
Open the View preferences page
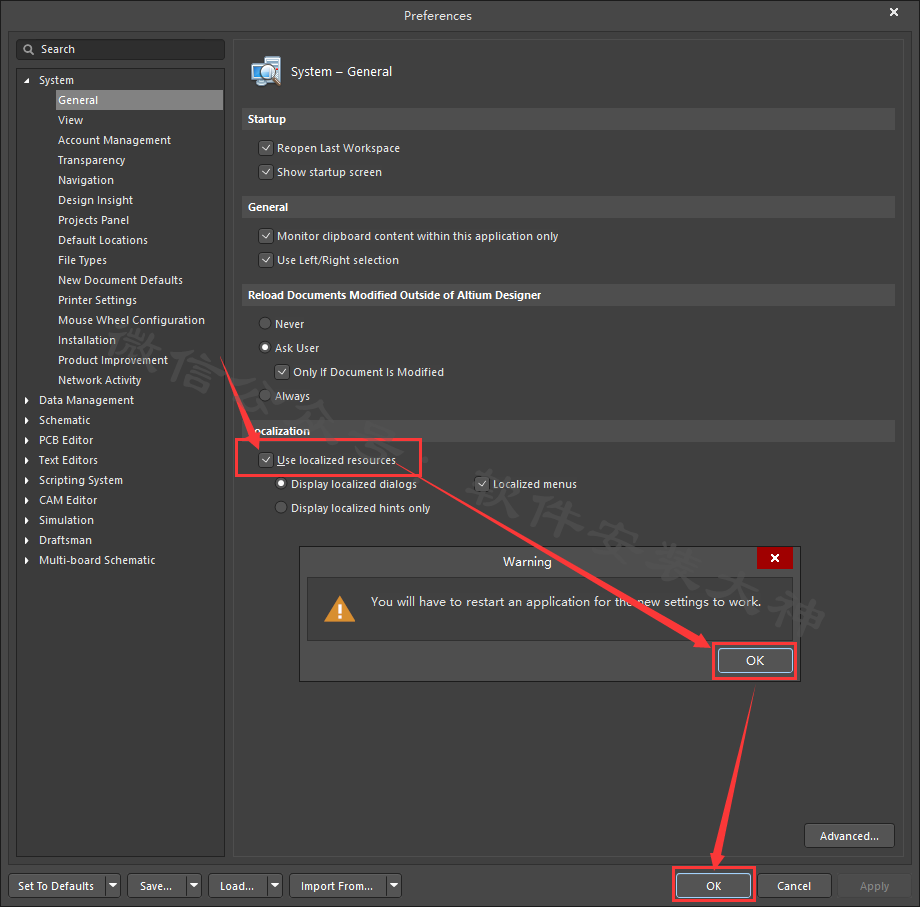70,120
